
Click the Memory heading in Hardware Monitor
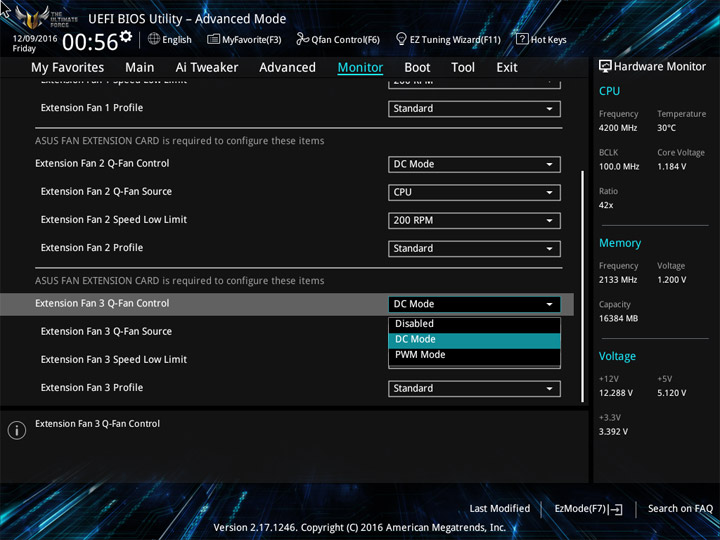pyautogui.click(x=620, y=243)
